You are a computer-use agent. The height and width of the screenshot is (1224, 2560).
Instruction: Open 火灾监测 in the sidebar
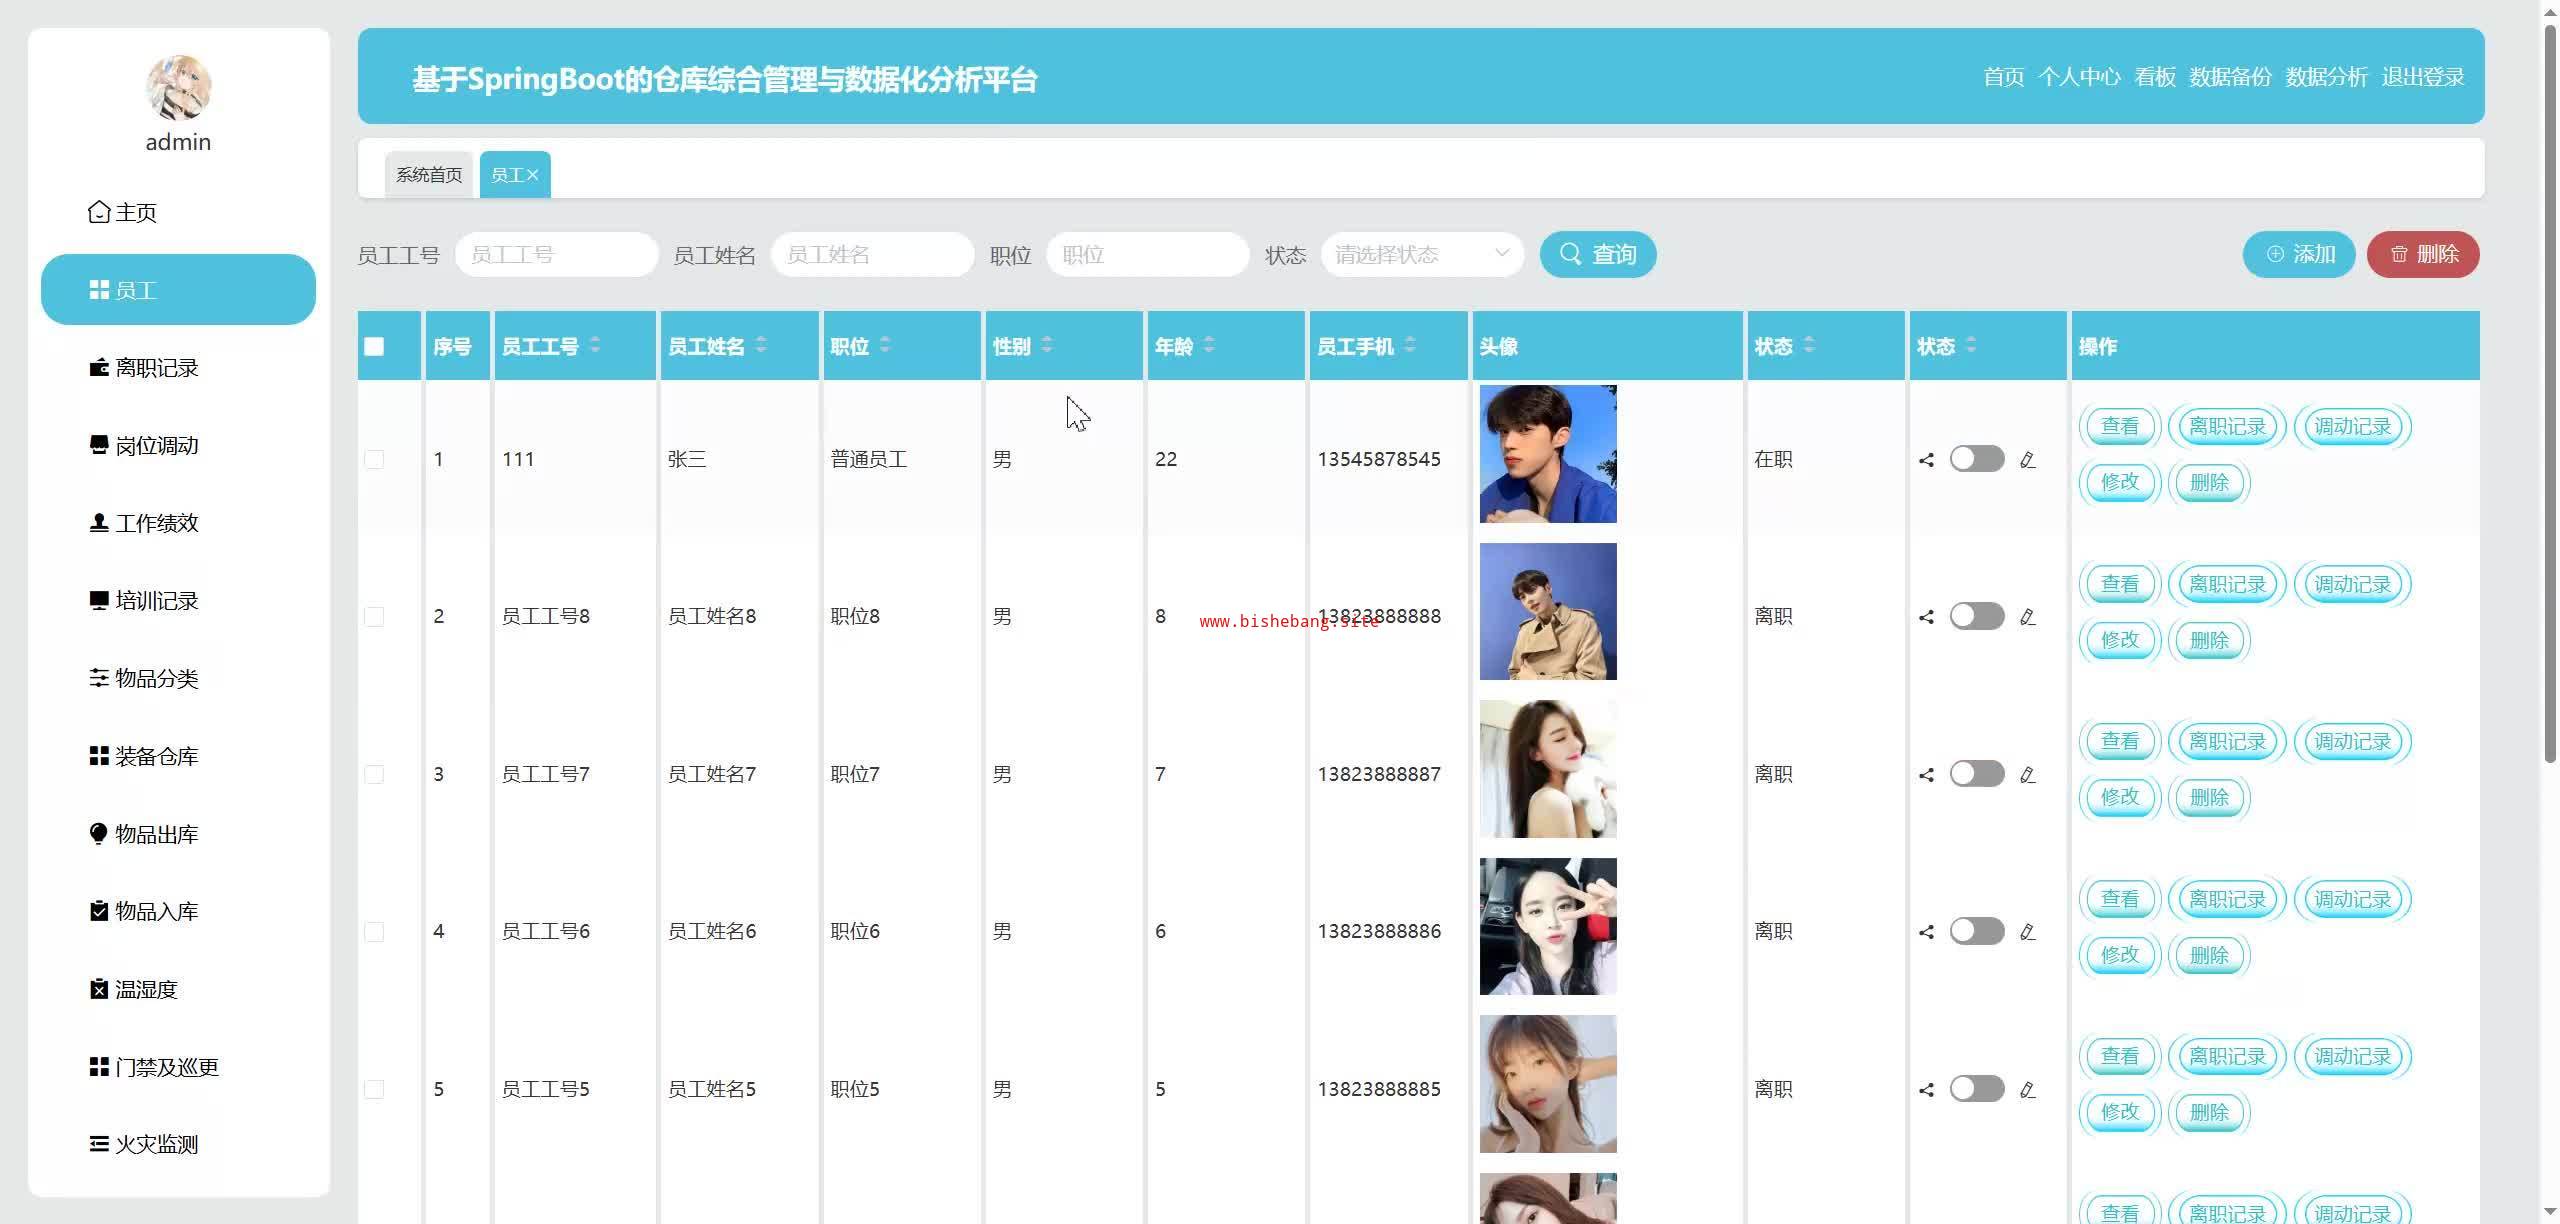[156, 1144]
